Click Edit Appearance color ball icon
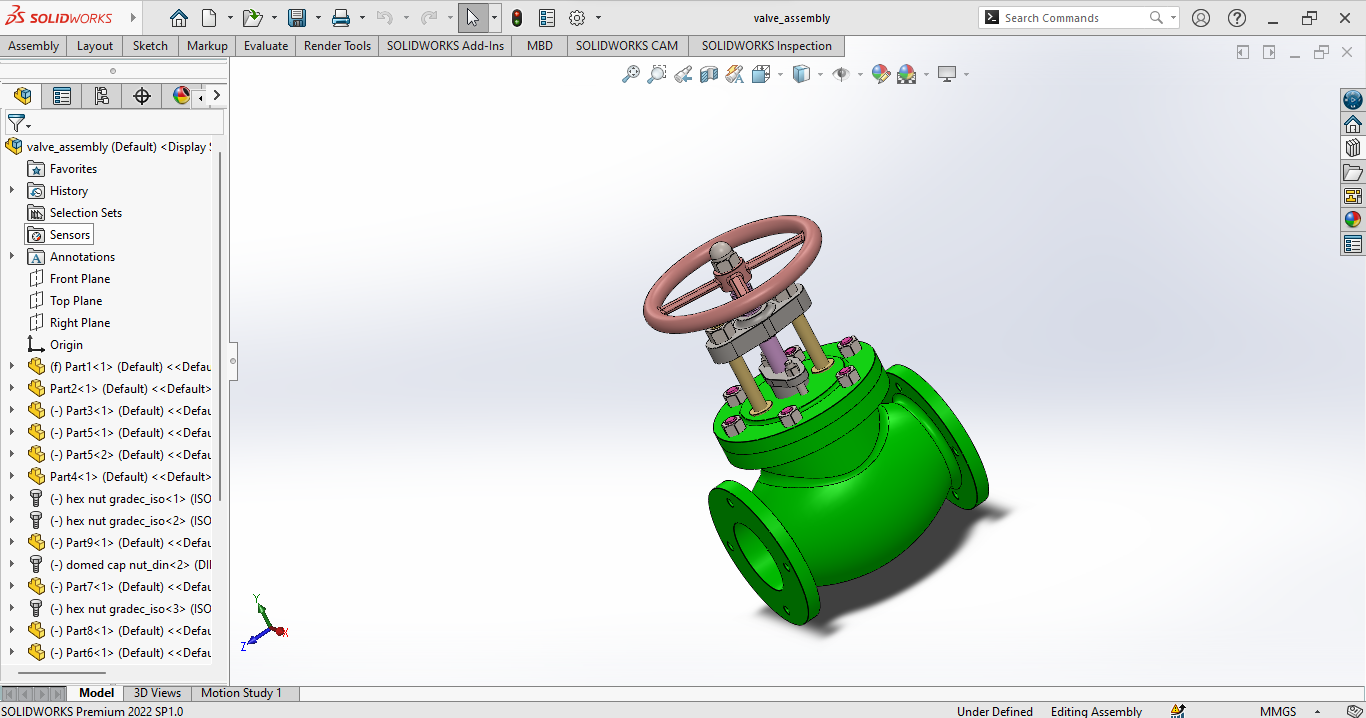Viewport: 1366px width, 718px height. (881, 74)
